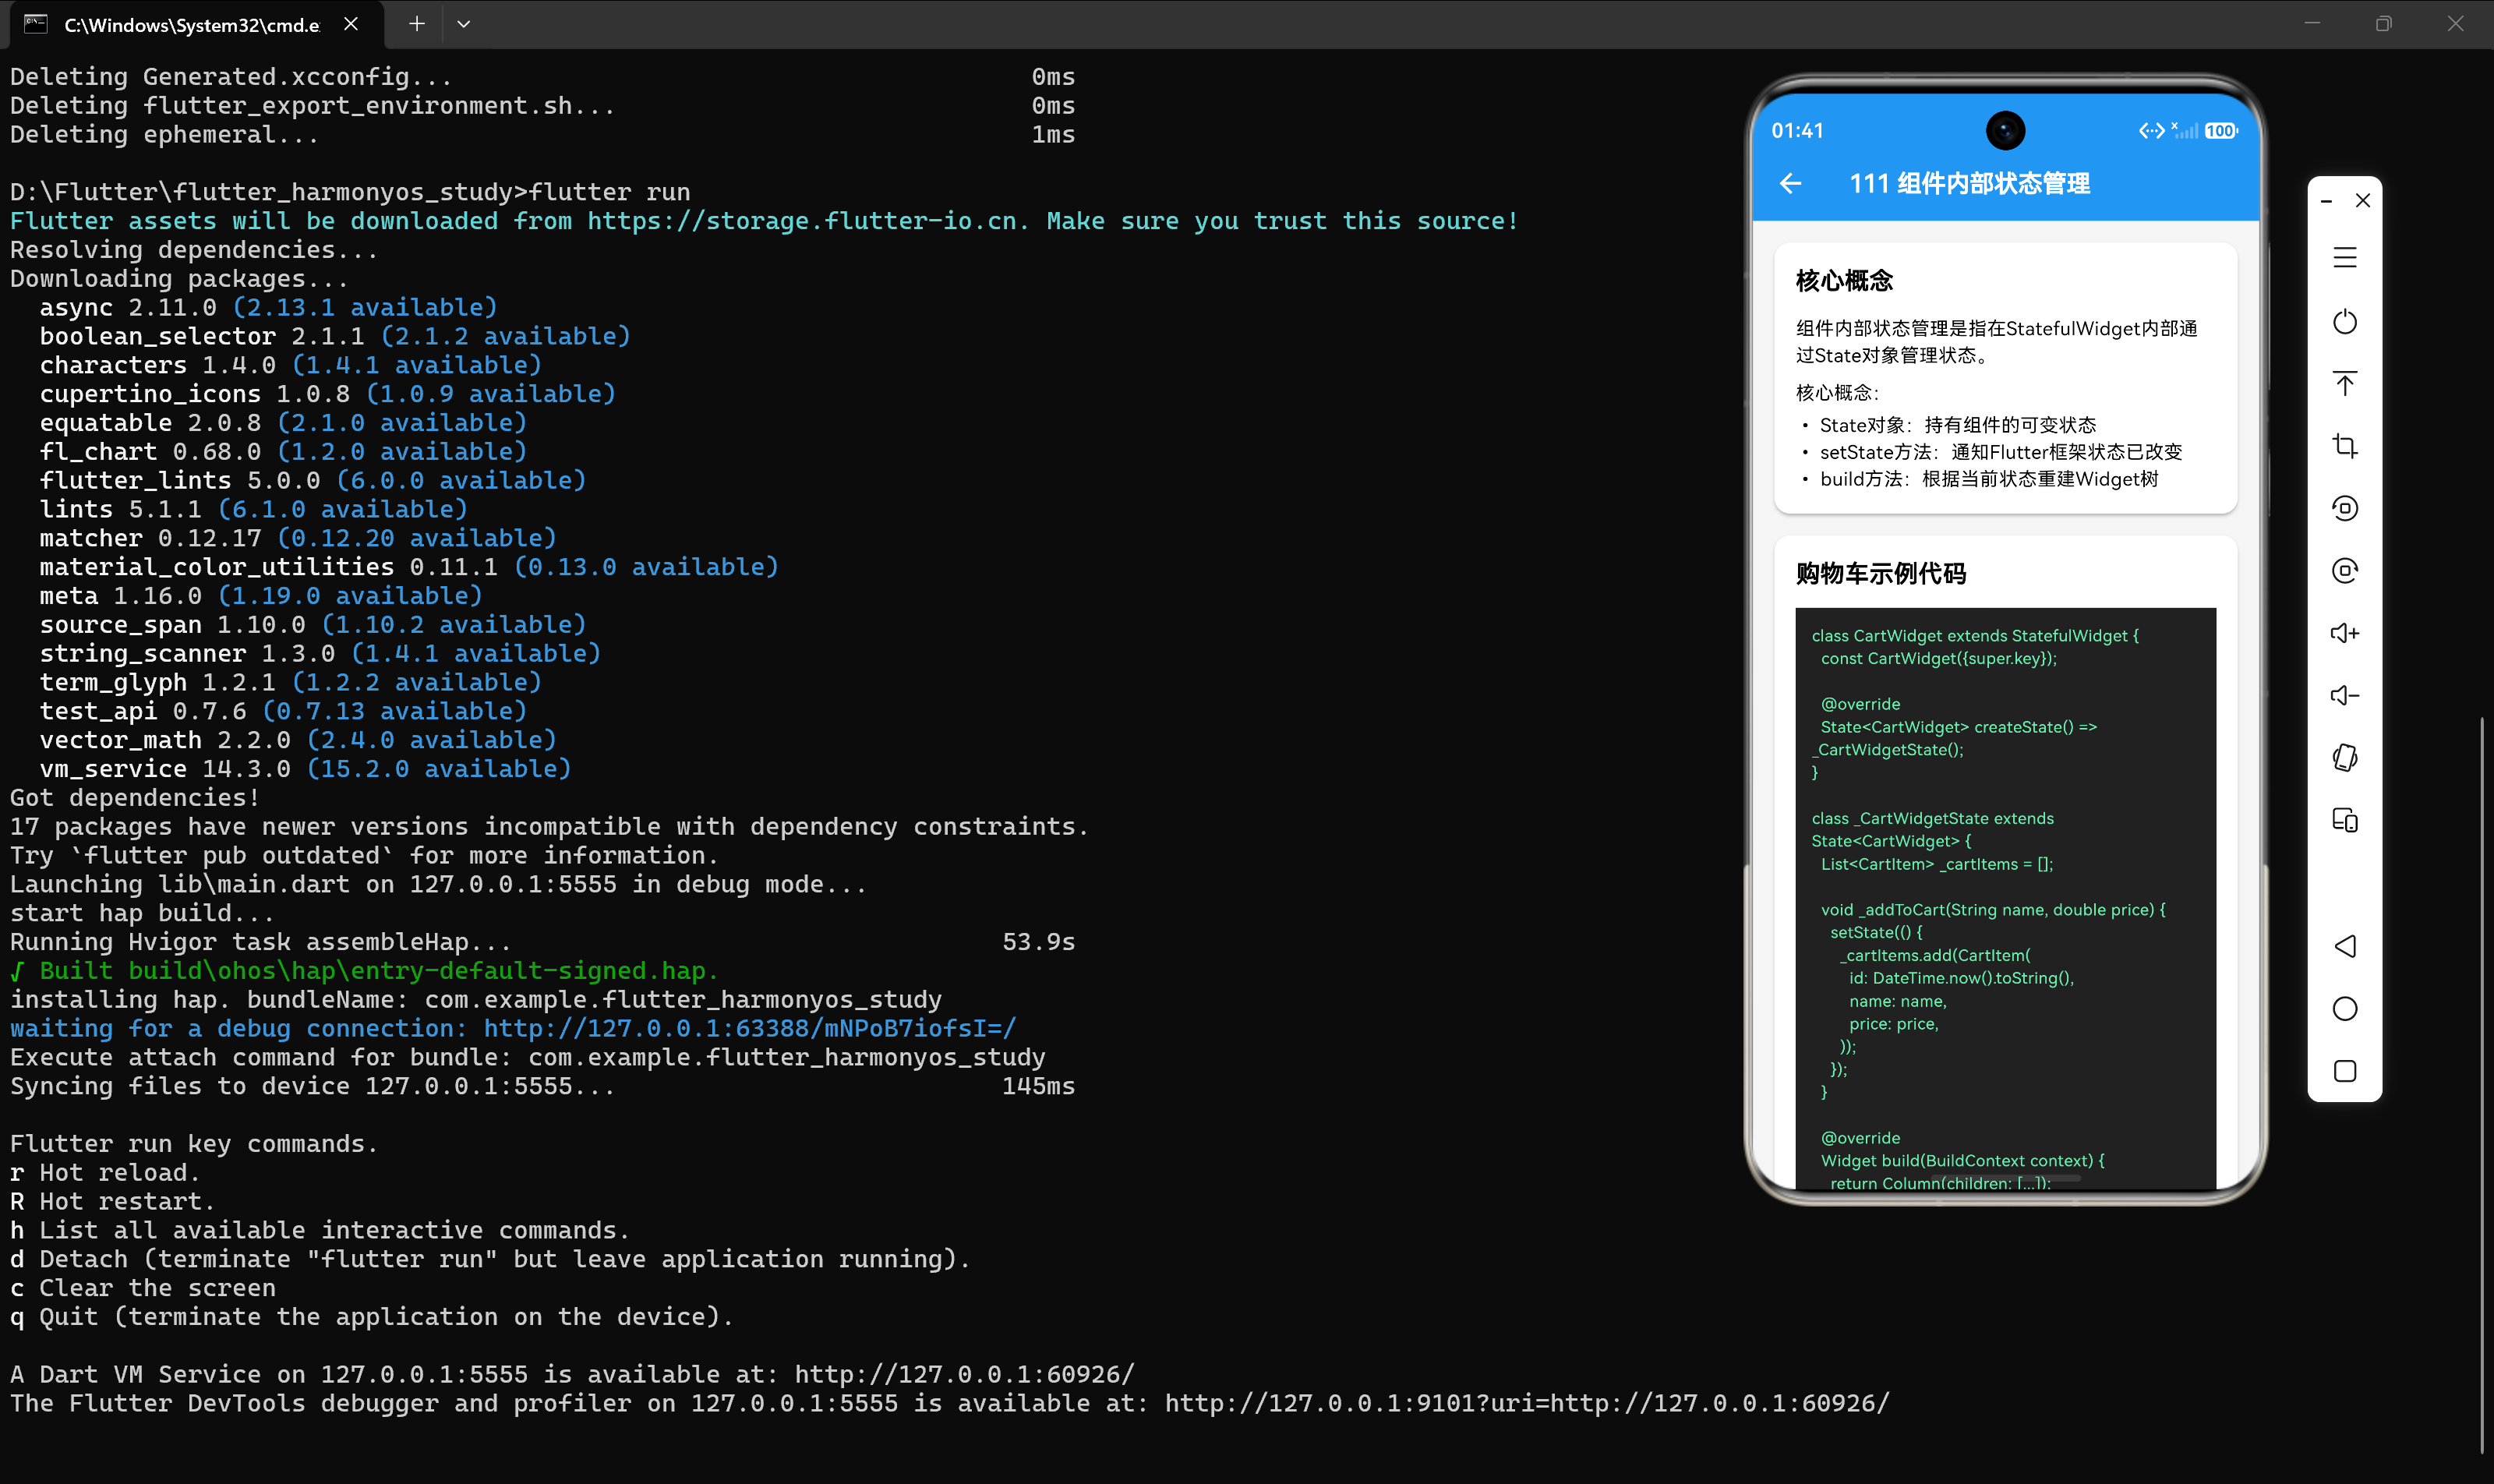Screen dimensions: 2494x1484
Task: Click 'Syncing files to device' line
Action: tap(542, 1086)
